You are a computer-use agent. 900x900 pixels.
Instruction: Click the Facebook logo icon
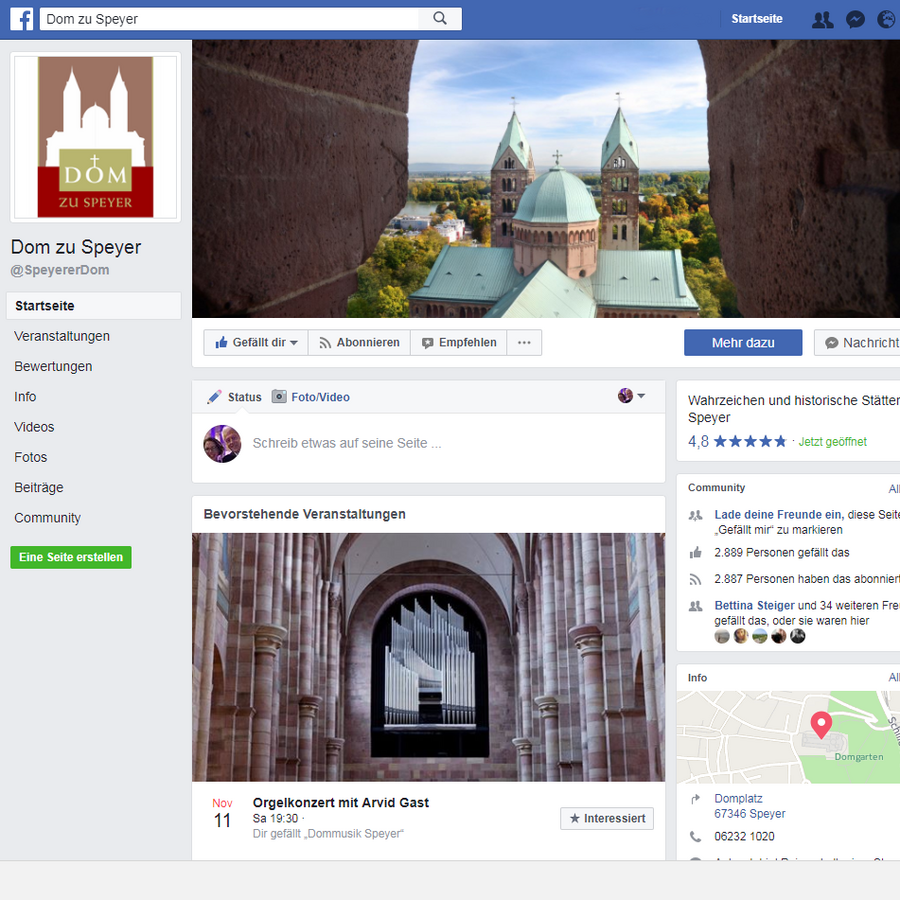pos(22,19)
